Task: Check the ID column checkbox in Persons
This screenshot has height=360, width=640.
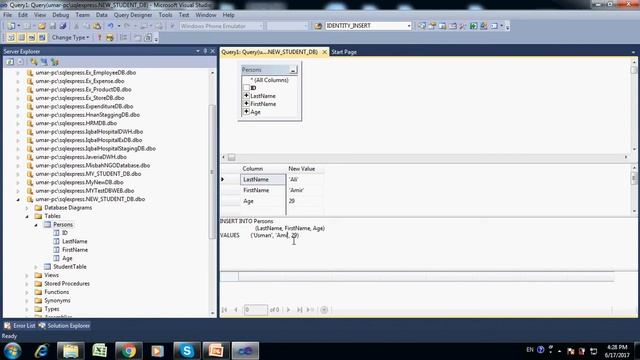Action: pyautogui.click(x=246, y=88)
